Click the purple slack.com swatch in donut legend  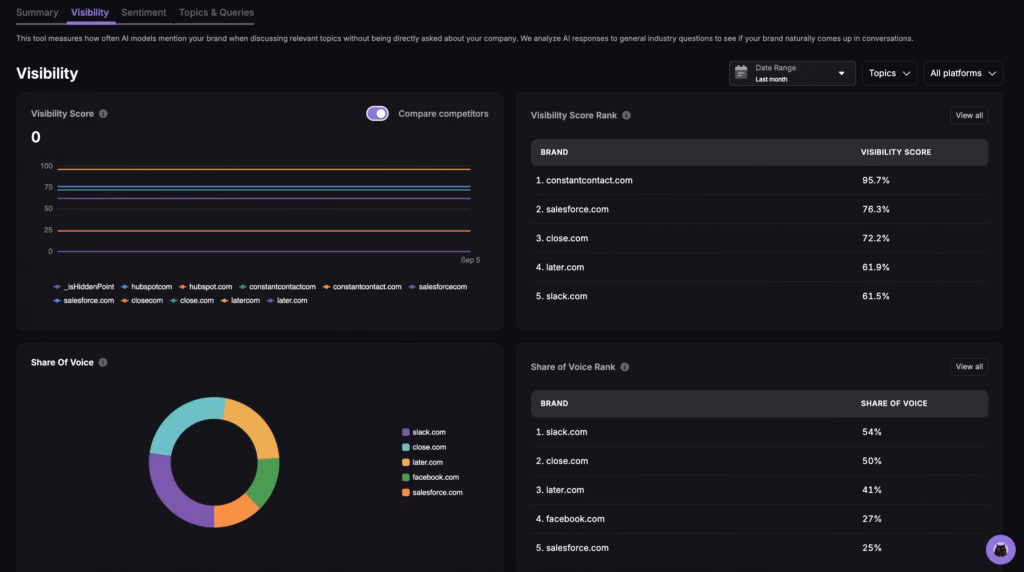point(405,432)
